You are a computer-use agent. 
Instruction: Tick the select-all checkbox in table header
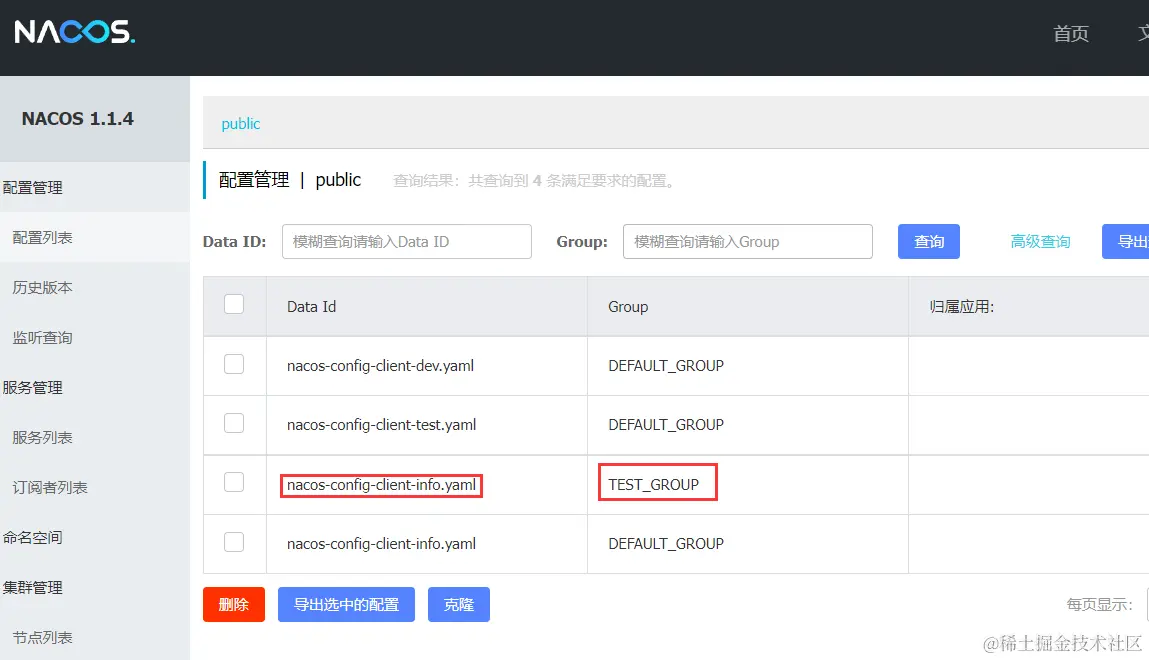[234, 304]
